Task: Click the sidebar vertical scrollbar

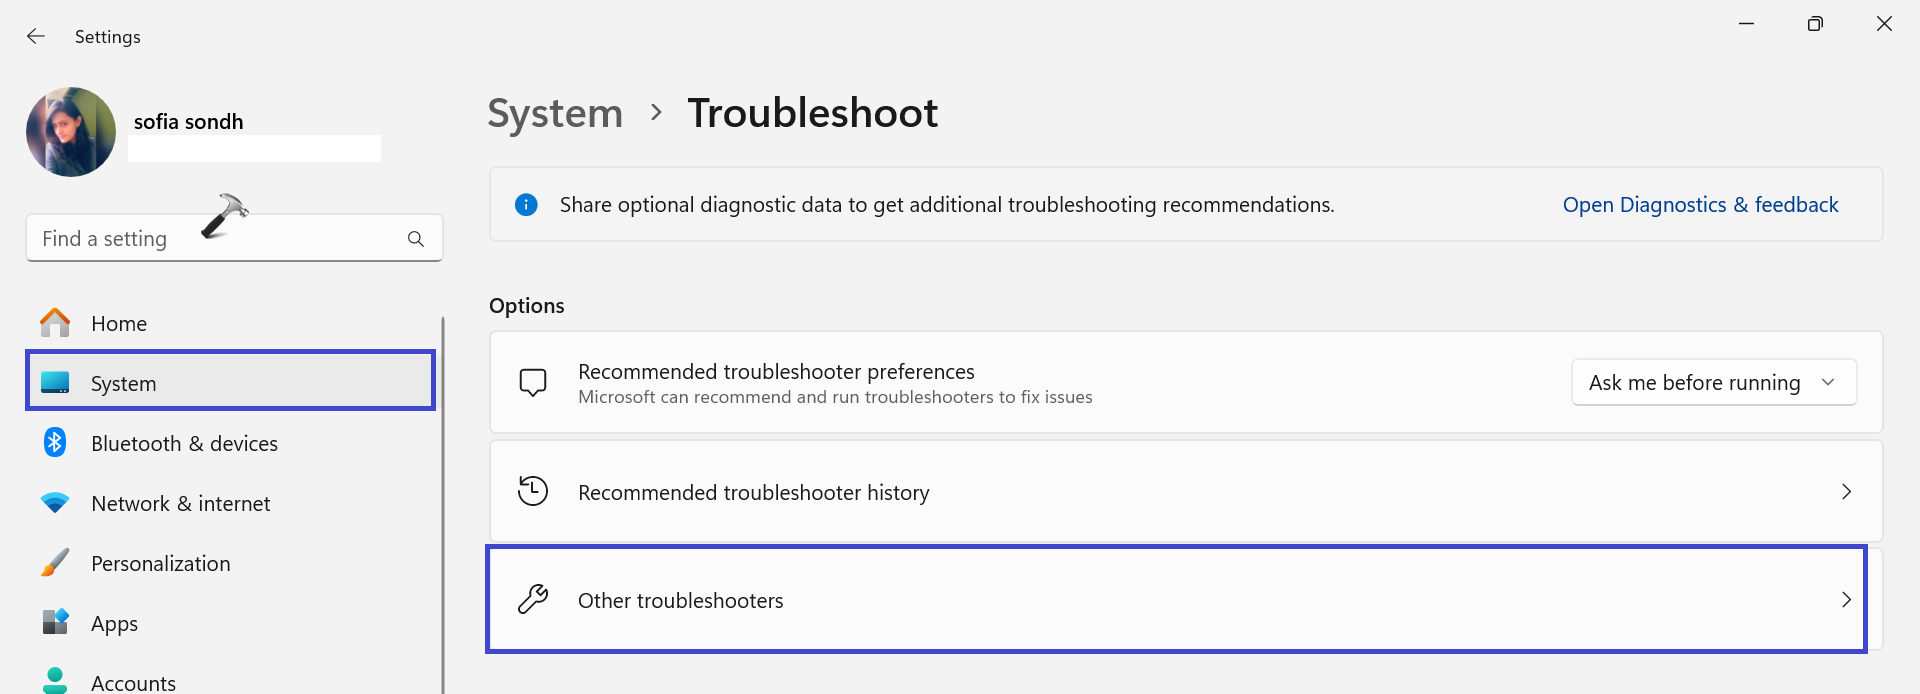Action: (x=442, y=500)
